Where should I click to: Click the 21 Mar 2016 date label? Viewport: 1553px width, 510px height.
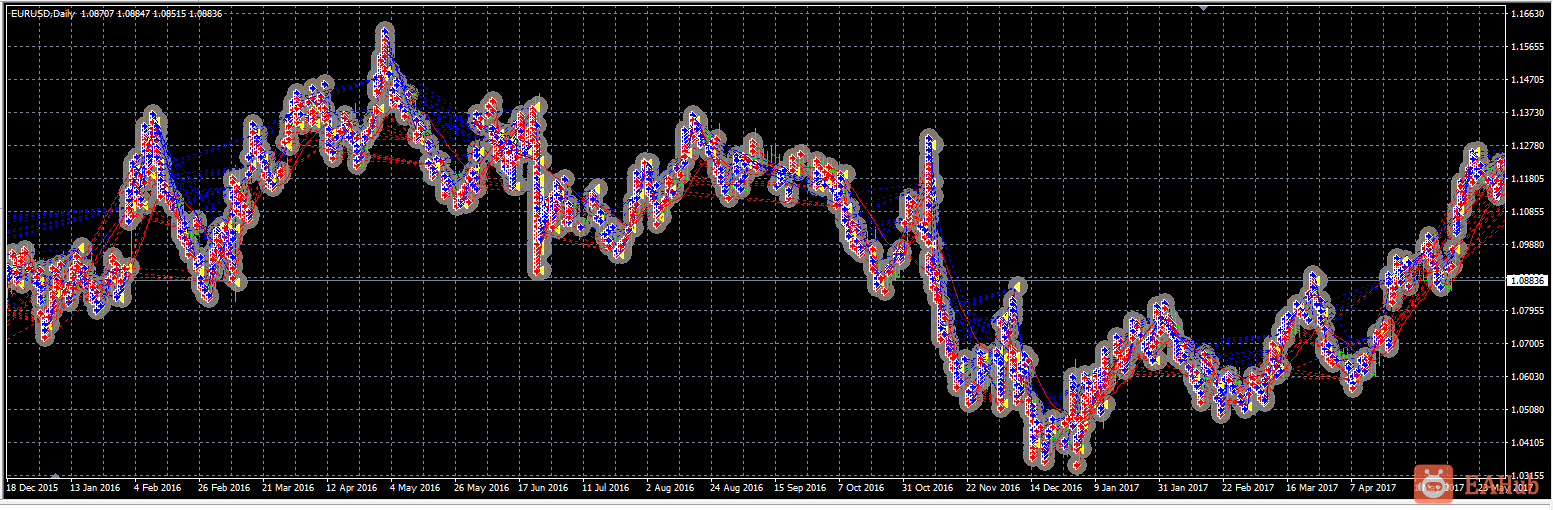[288, 488]
